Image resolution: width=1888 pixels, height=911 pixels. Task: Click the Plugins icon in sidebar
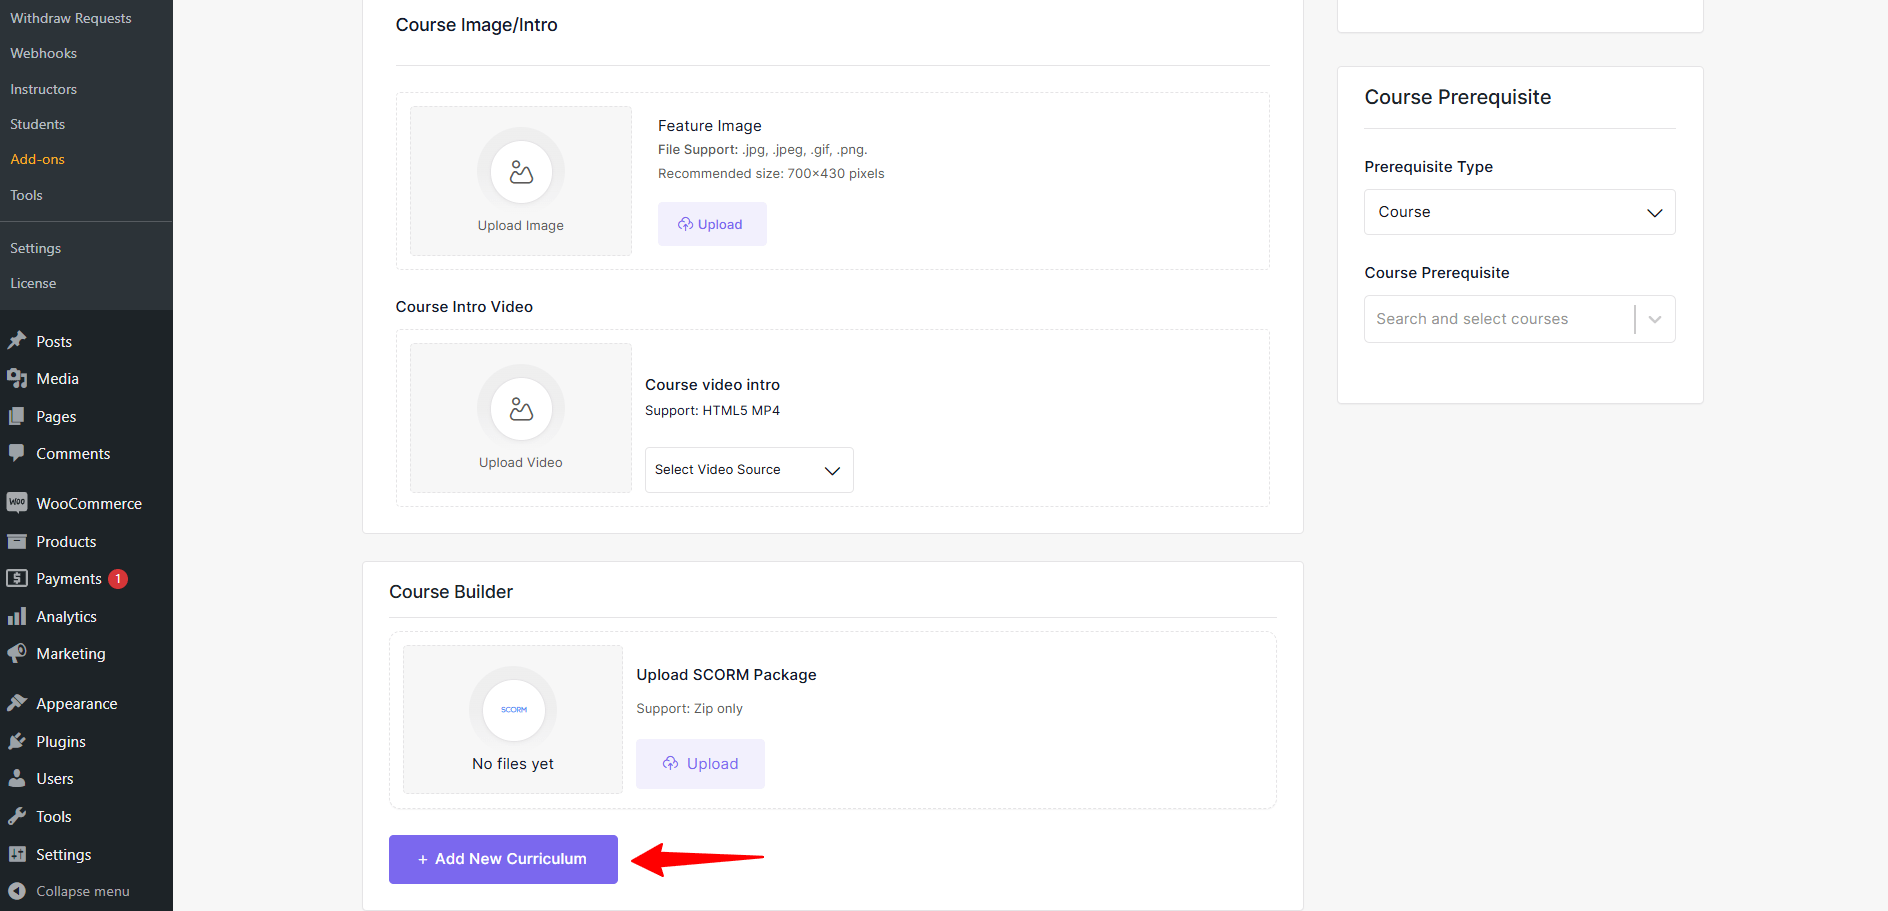point(17,741)
